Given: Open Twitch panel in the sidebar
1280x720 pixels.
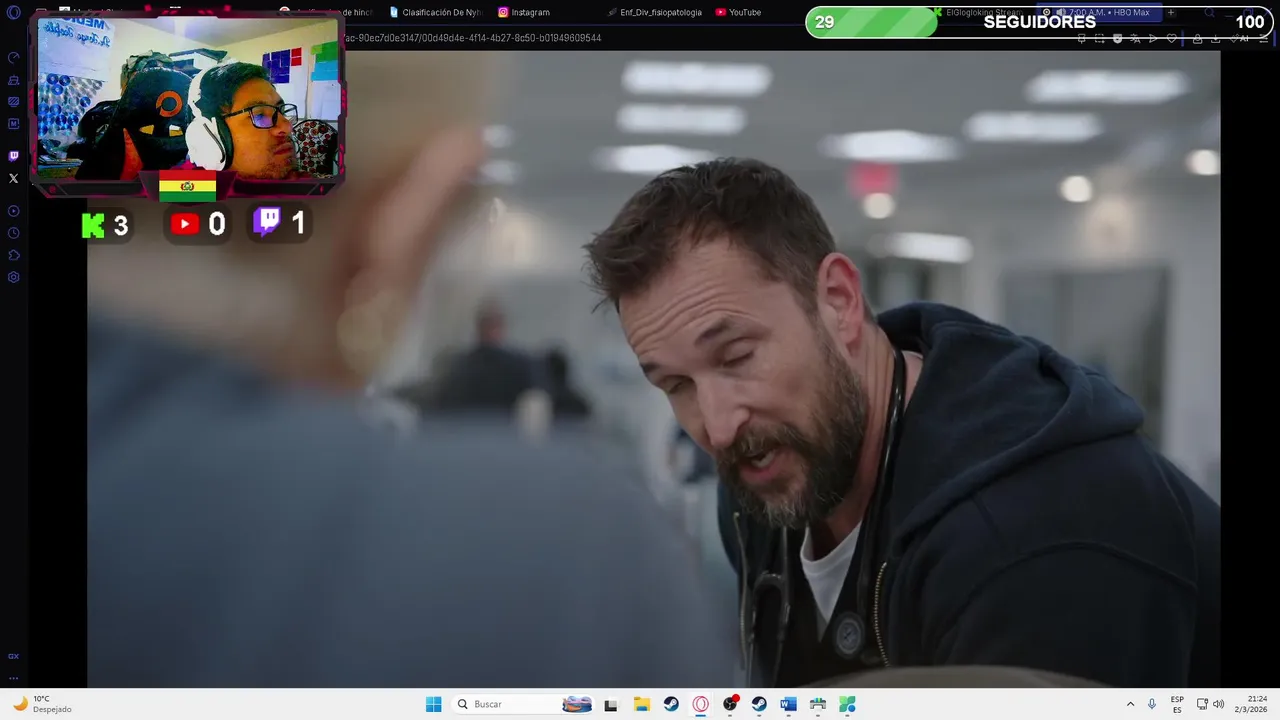Looking at the screenshot, I should click(13, 156).
